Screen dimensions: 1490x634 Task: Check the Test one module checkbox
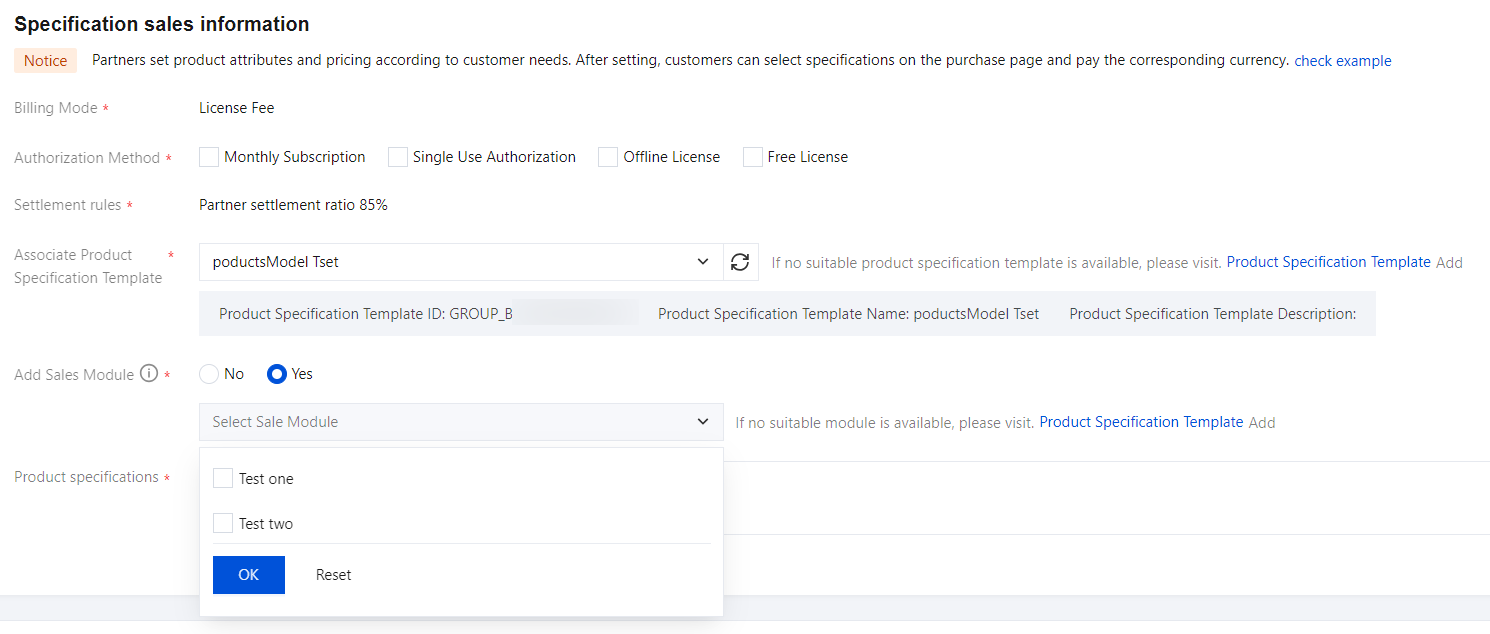(223, 477)
